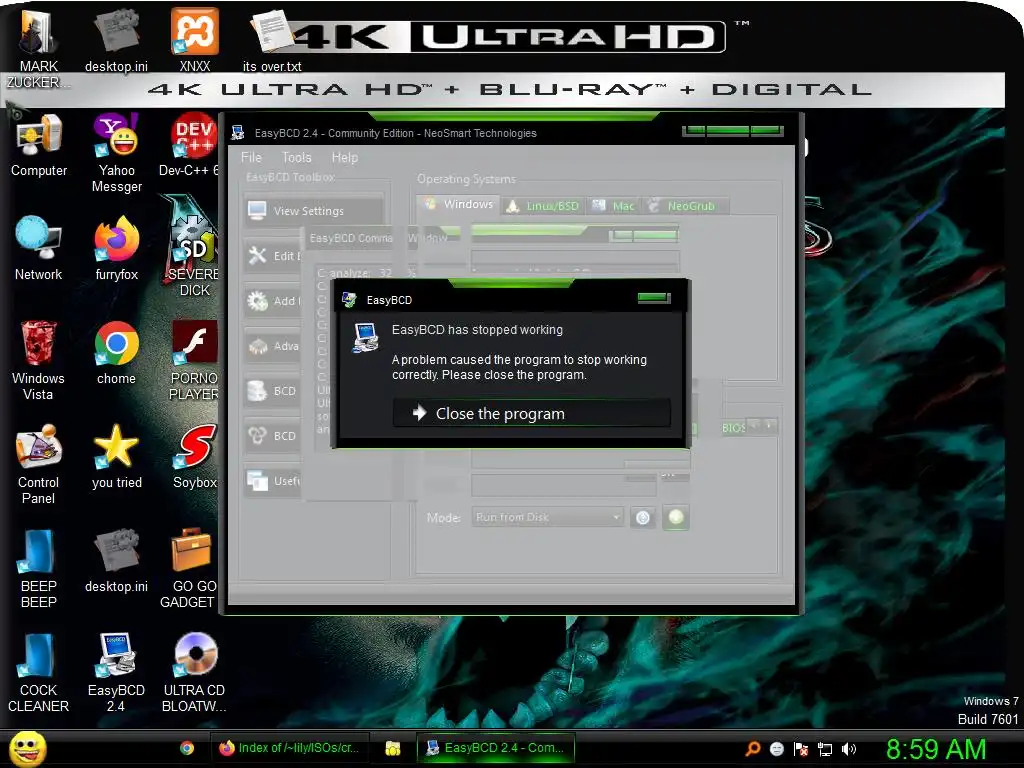
Task: Open the 'its over.txt' file
Action: [272, 40]
